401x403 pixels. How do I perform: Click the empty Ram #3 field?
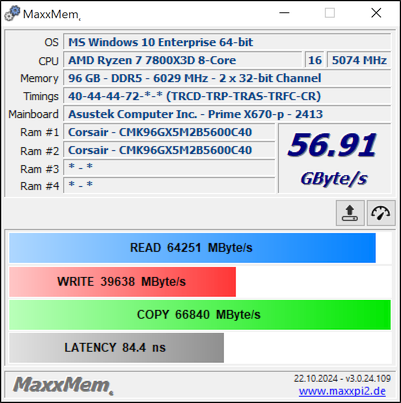coord(169,168)
